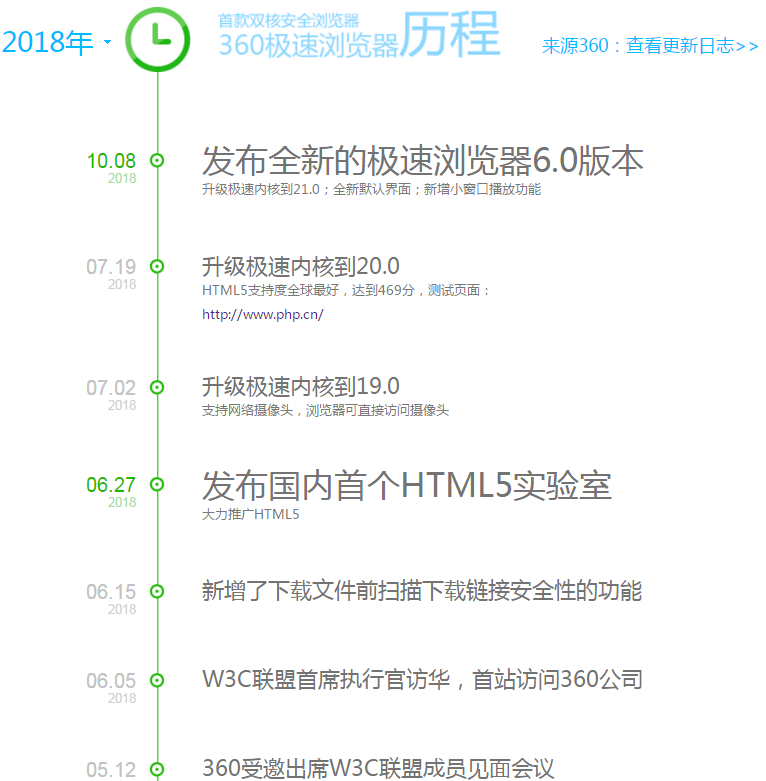Click the 05.12 date label
Screen dimensions: 766x781
coord(111,770)
